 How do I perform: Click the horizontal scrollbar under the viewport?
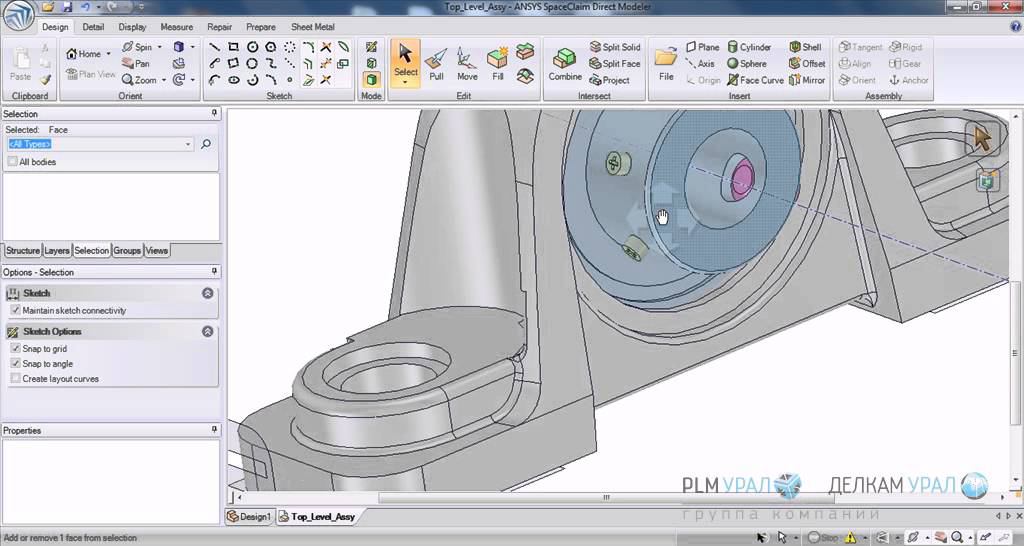pyautogui.click(x=606, y=498)
